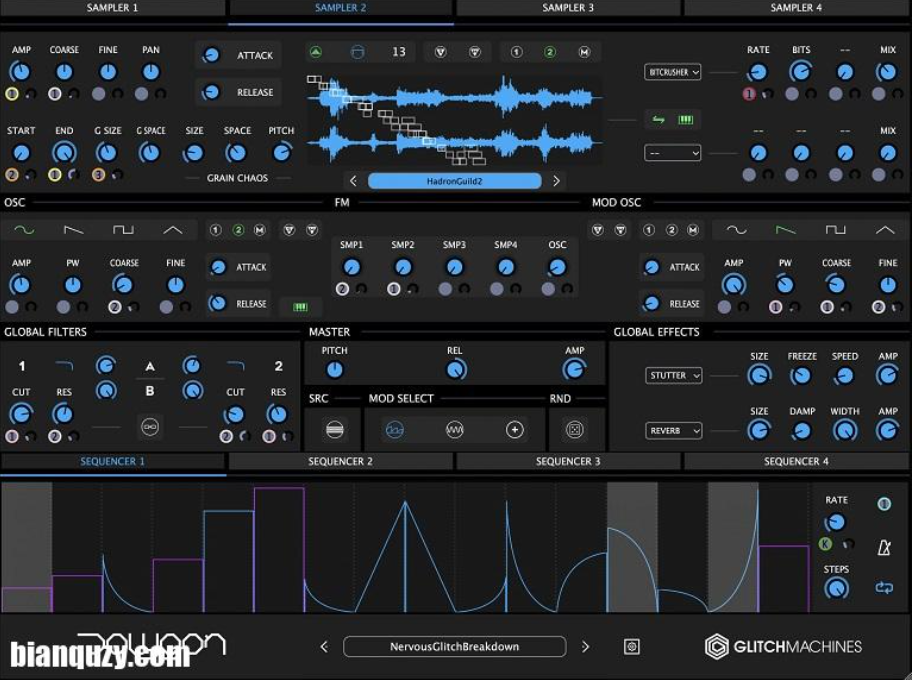Load previous sample before HadronGuild2

click(x=353, y=181)
